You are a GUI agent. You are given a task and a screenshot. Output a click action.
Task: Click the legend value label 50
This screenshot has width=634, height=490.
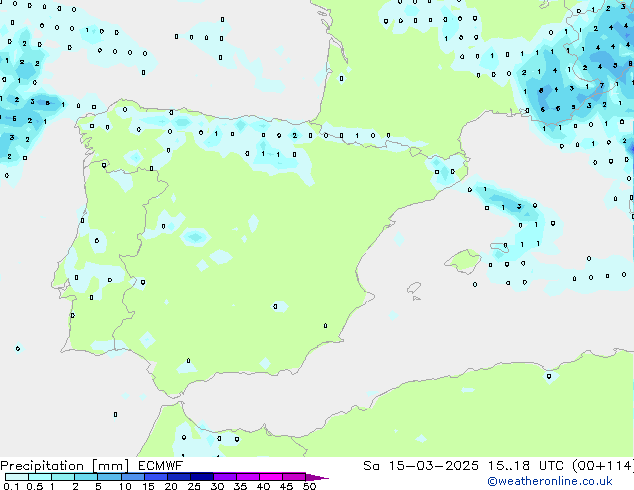(309, 487)
